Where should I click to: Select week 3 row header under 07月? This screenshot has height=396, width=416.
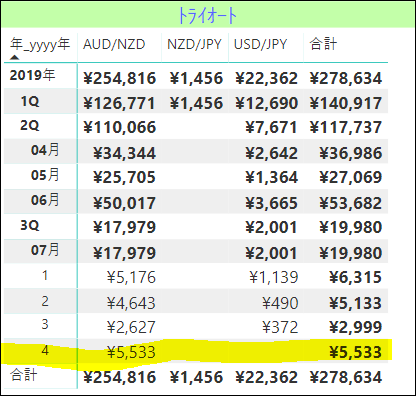(45, 324)
